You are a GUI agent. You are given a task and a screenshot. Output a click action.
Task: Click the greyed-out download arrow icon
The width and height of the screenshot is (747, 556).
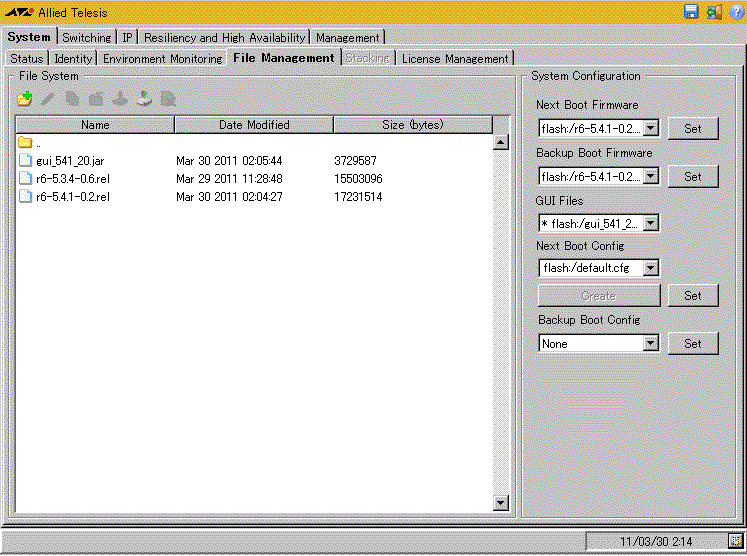point(120,99)
